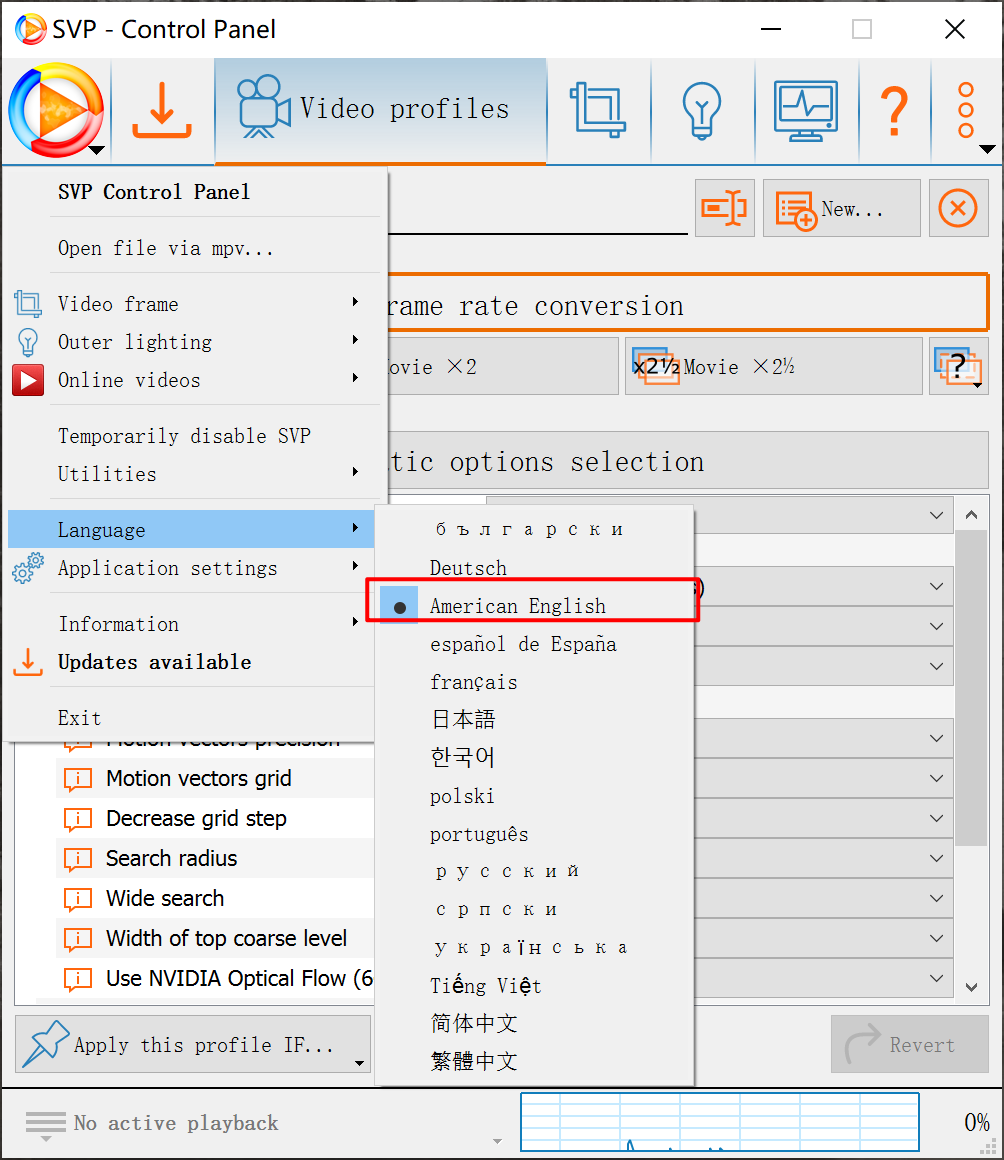Expand dropdown for Motion vectors grid row
The height and width of the screenshot is (1160, 1004).
(936, 778)
